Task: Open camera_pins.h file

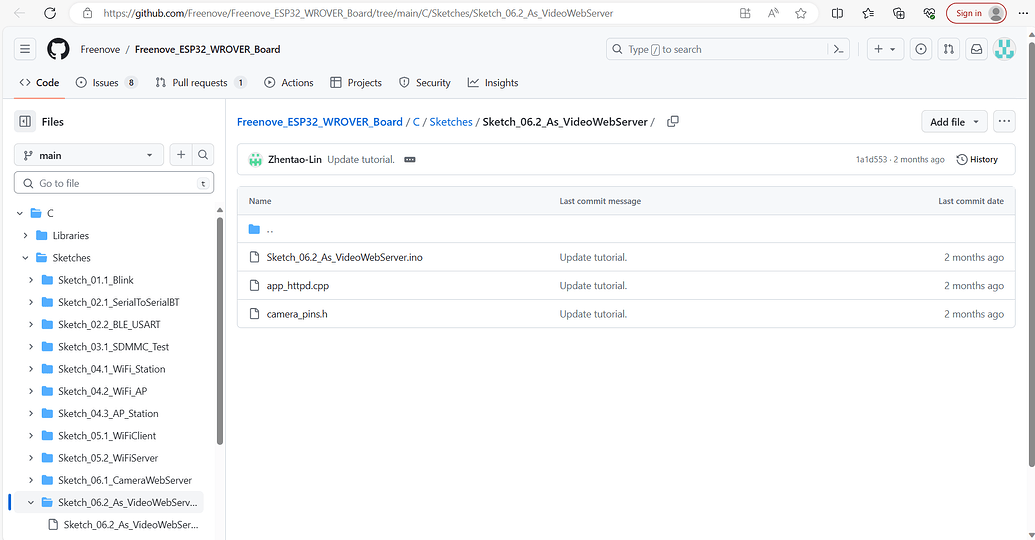Action: point(297,314)
